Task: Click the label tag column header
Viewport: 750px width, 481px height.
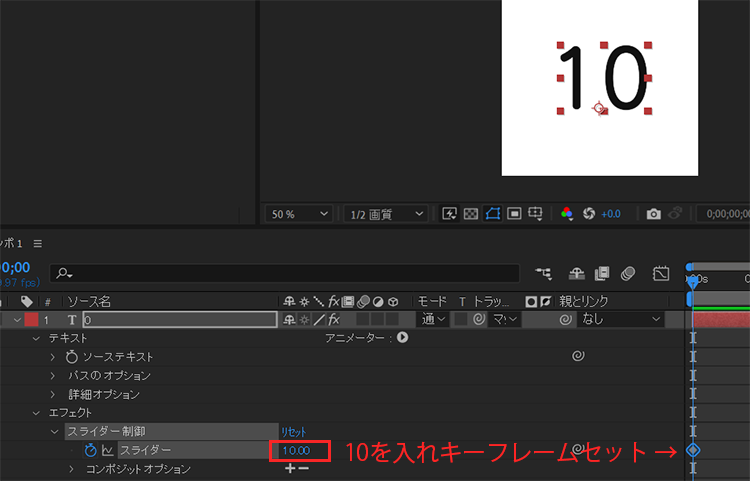Action: point(26,301)
